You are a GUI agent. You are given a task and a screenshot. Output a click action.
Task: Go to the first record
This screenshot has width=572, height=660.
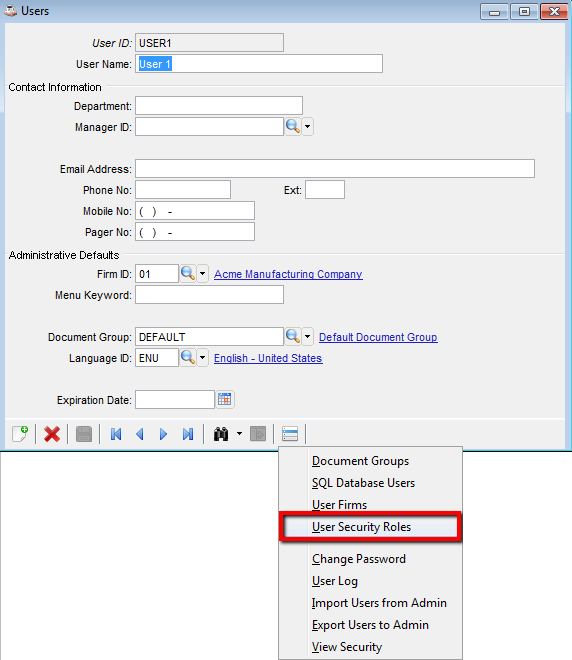(116, 434)
